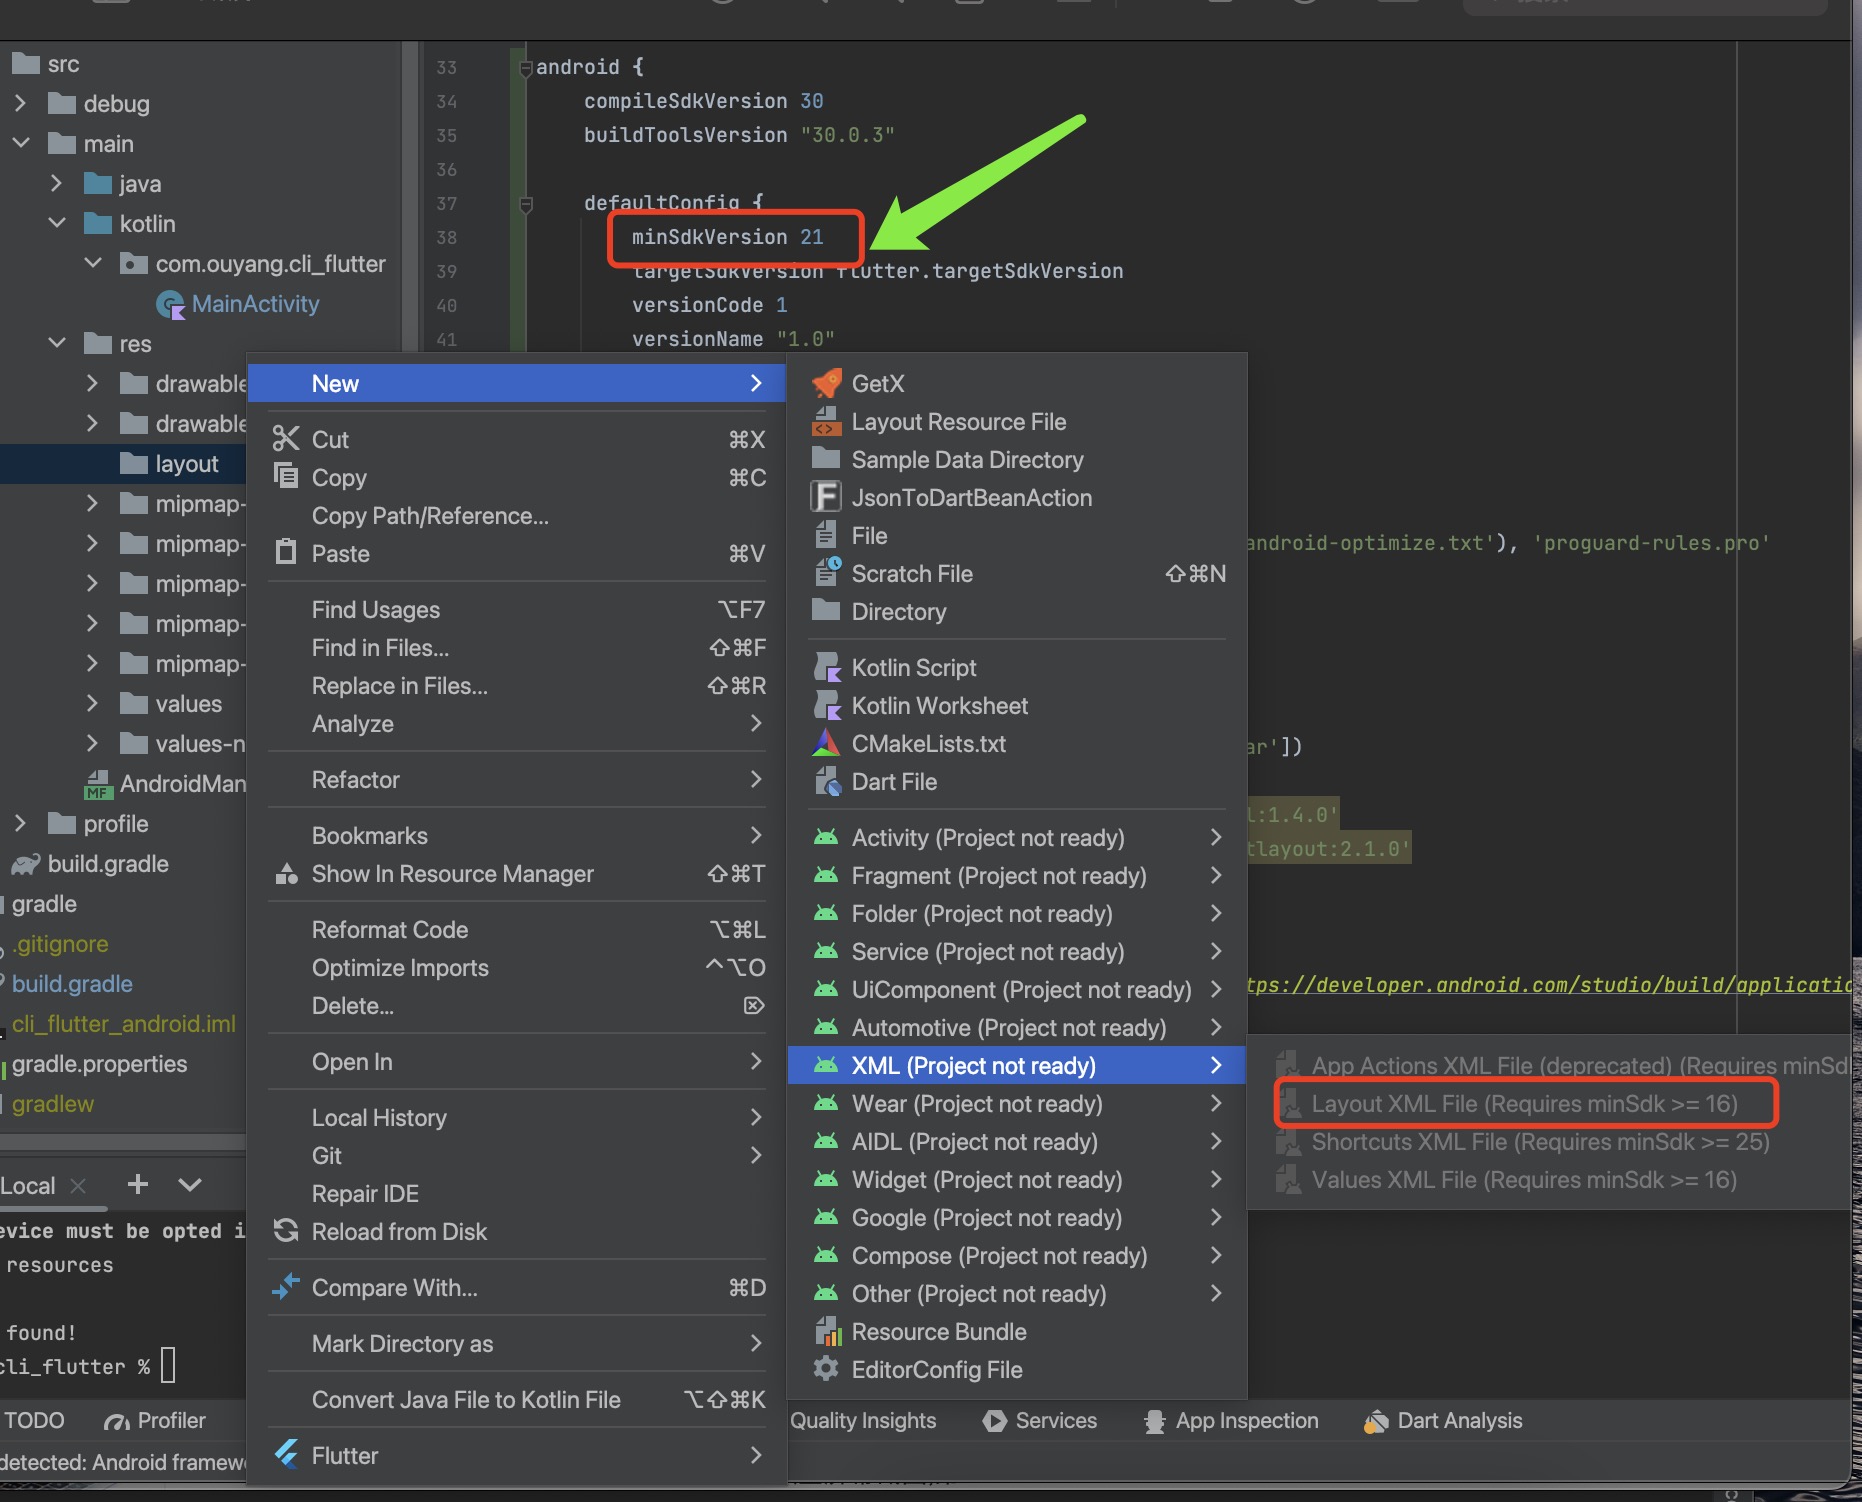Click compileSdkVersion 30 line
The width and height of the screenshot is (1862, 1502).
[703, 101]
